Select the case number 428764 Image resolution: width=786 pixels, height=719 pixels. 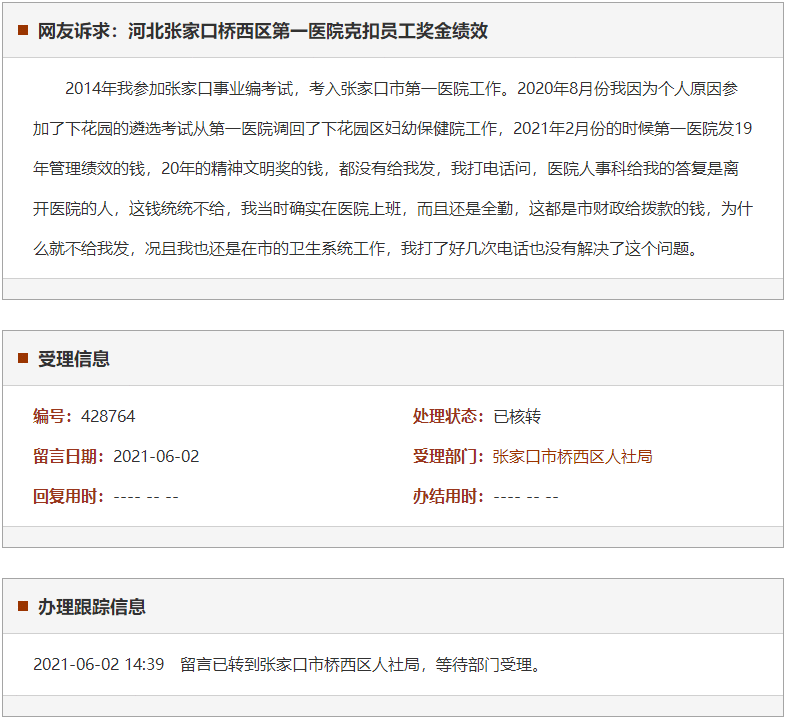coord(108,417)
